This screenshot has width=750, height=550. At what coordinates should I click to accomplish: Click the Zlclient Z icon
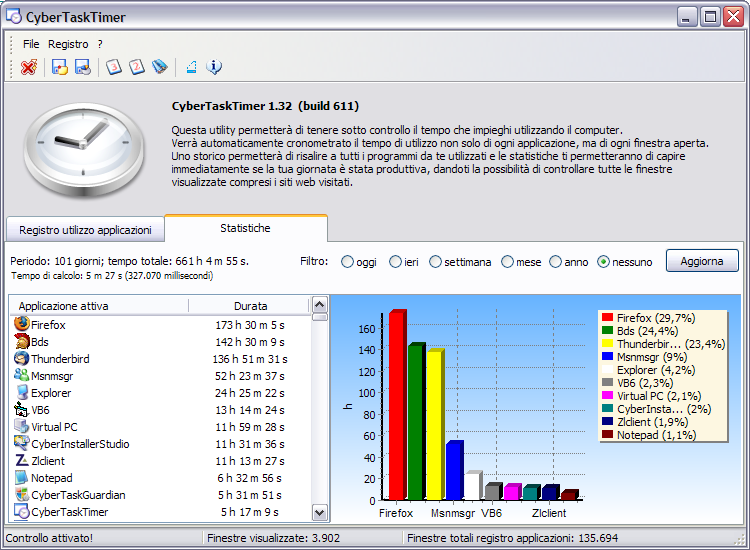point(22,460)
